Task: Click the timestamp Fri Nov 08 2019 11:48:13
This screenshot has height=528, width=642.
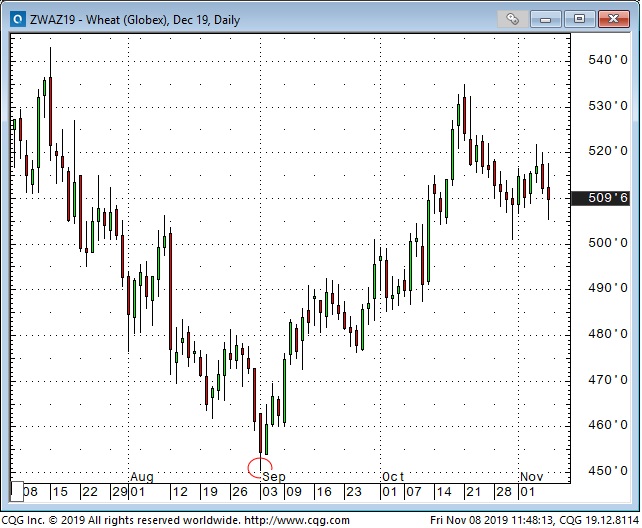Action: [492, 520]
